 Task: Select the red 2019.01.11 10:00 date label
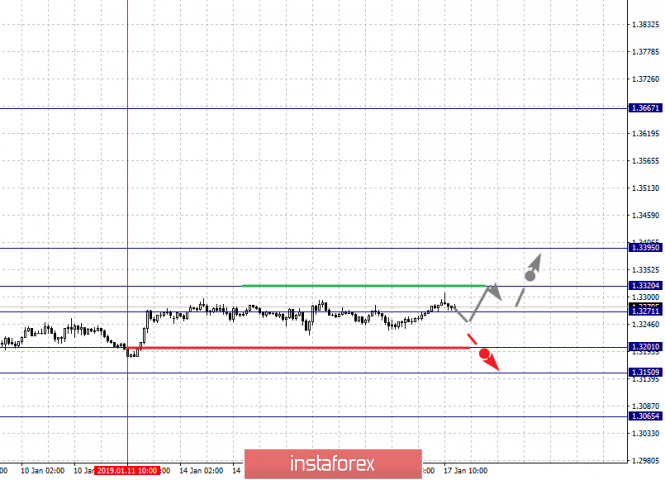(x=127, y=471)
